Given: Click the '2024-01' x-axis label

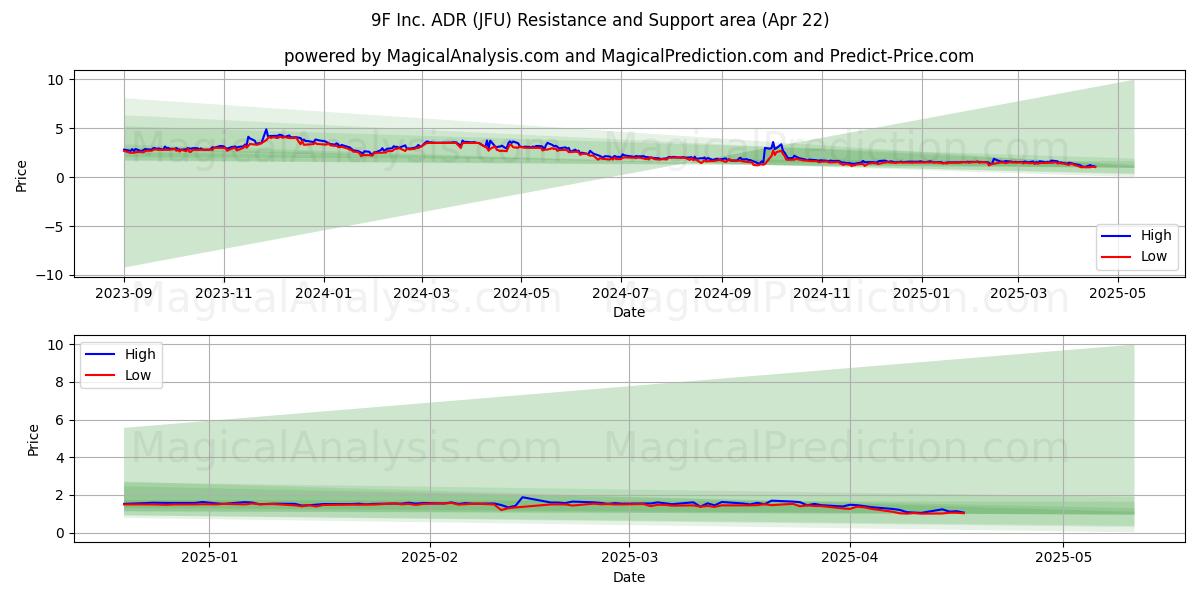Looking at the screenshot, I should pyautogui.click(x=324, y=294).
